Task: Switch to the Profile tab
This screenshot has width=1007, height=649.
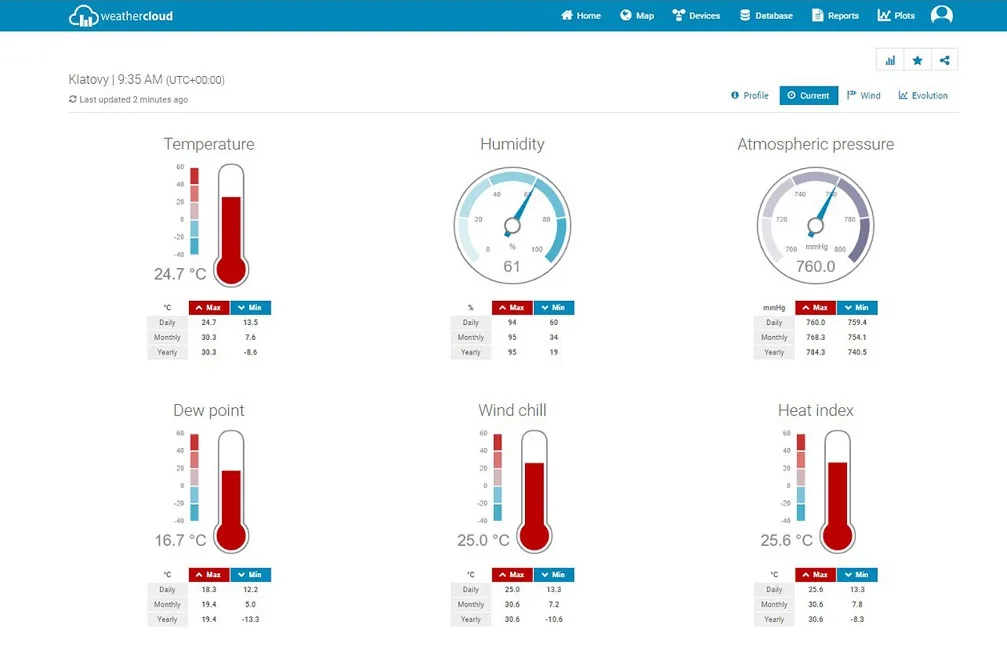Action: pos(749,95)
